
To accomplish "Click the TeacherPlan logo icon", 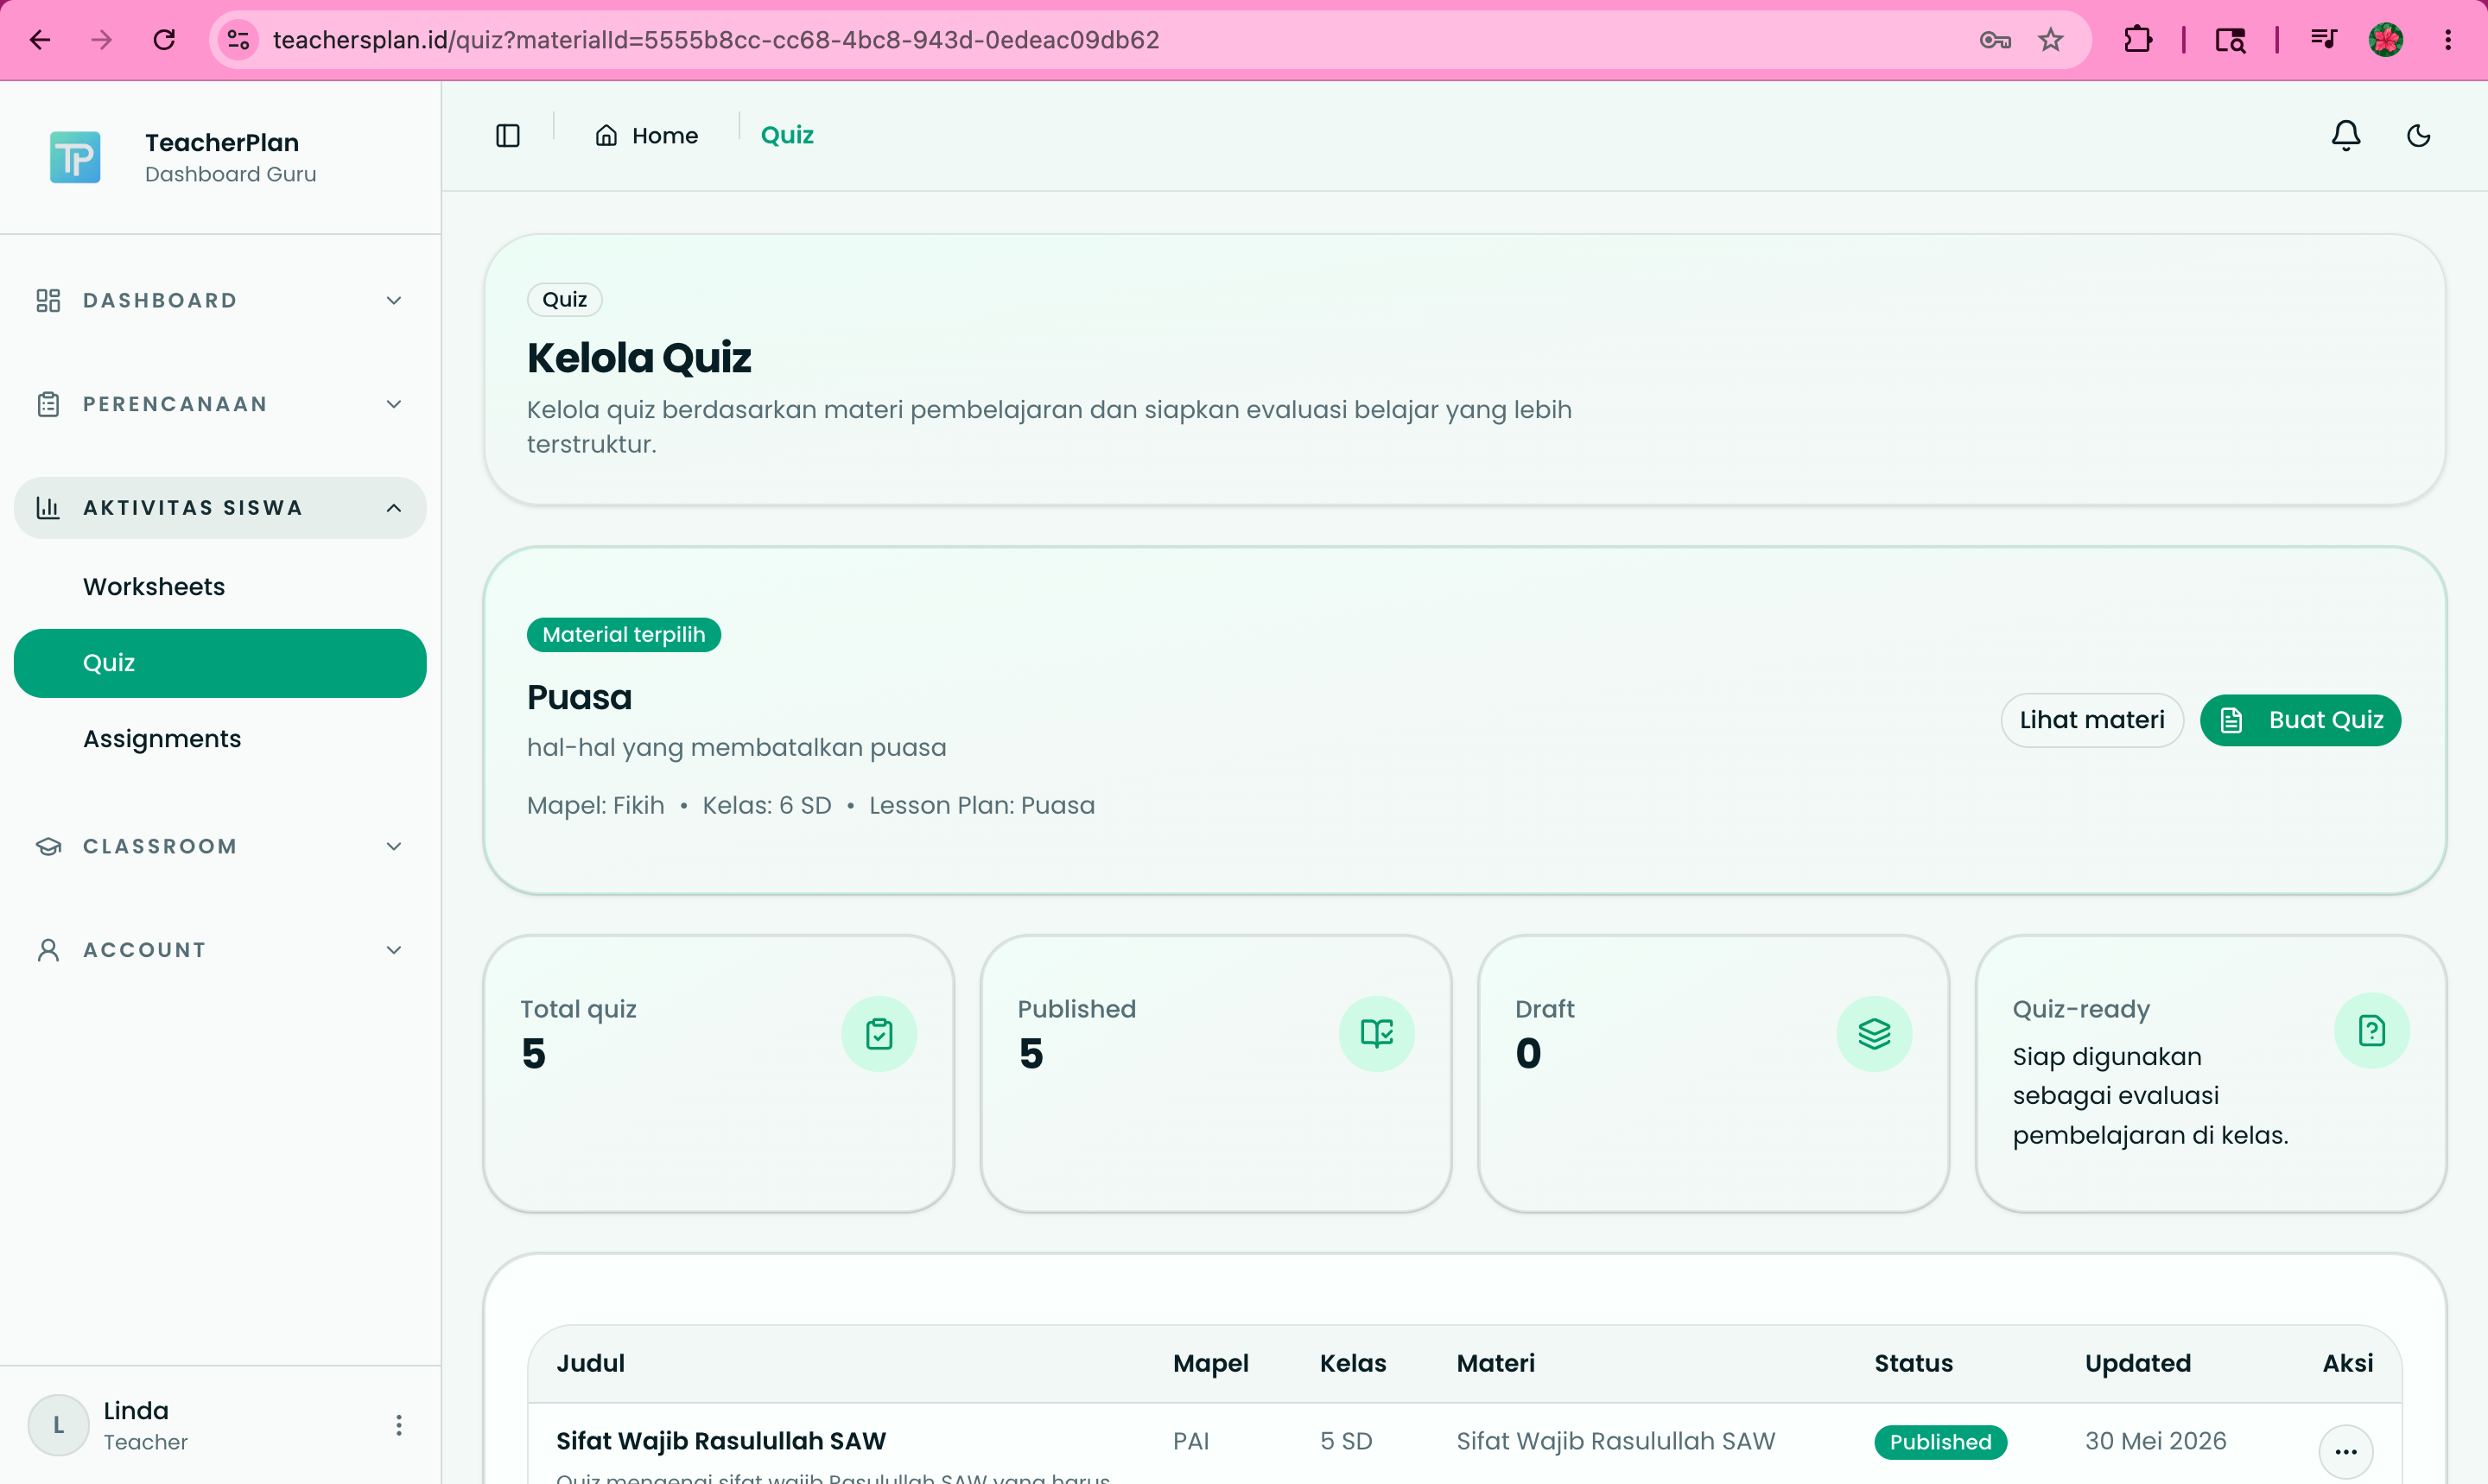I will click(x=75, y=157).
